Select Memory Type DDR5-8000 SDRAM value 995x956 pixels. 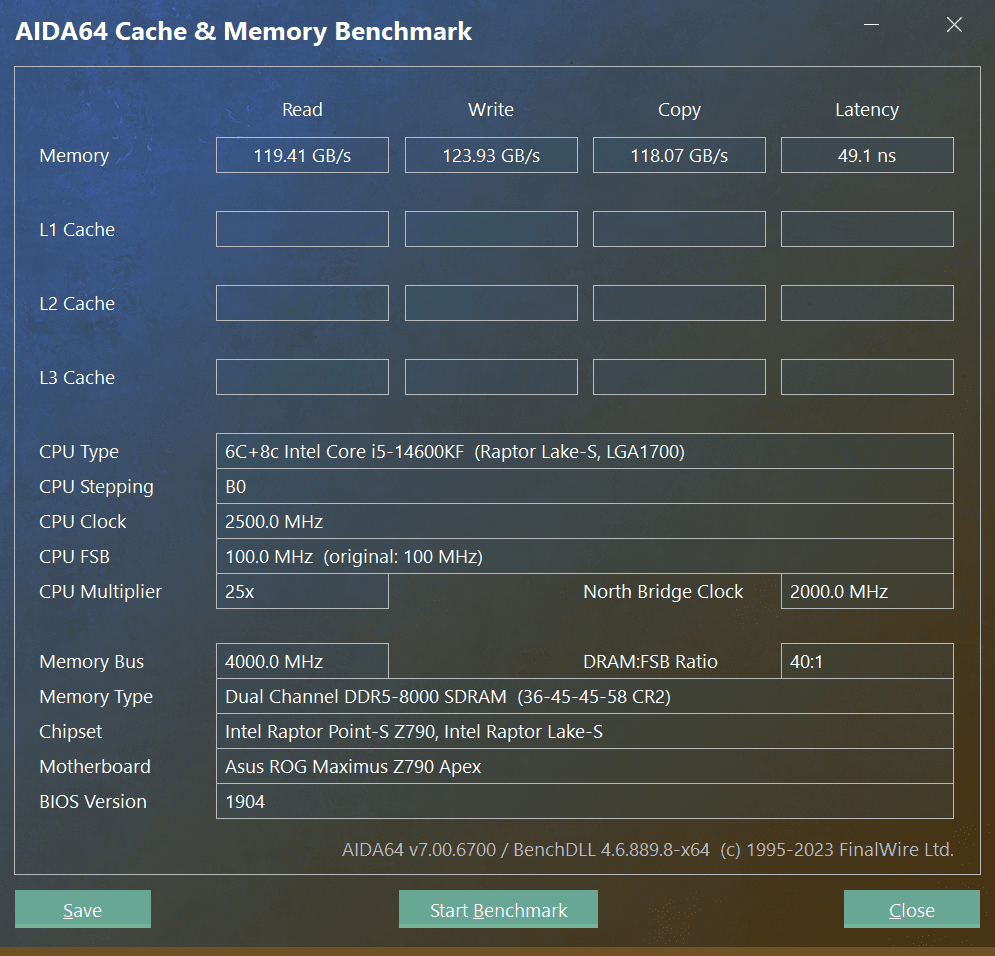[x=584, y=697]
